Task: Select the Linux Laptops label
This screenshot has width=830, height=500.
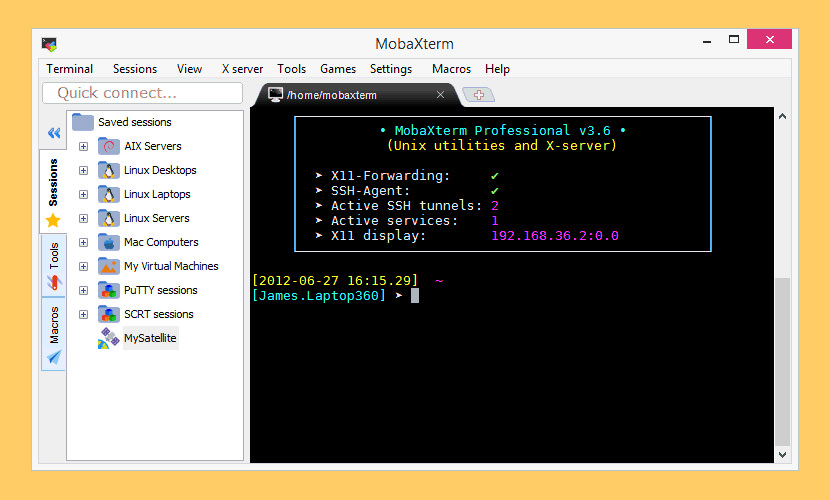Action: coord(157,194)
